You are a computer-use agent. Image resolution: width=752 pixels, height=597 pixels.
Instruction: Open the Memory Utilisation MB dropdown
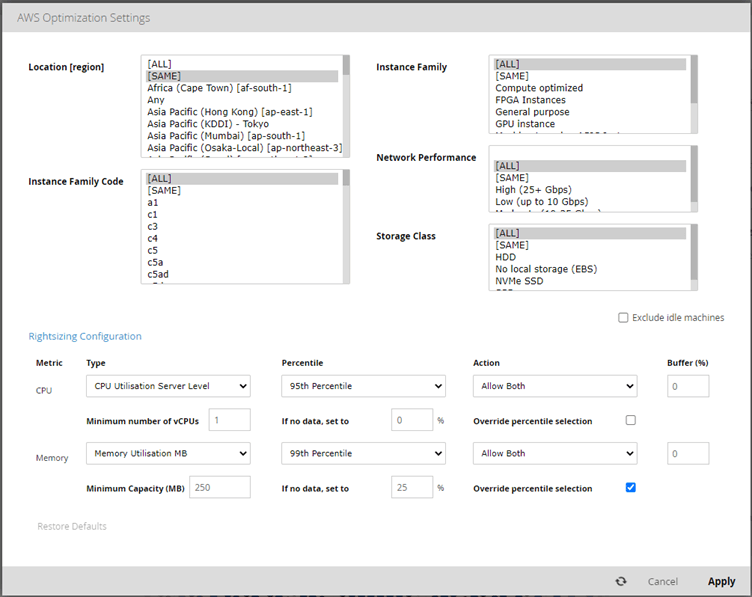[168, 454]
